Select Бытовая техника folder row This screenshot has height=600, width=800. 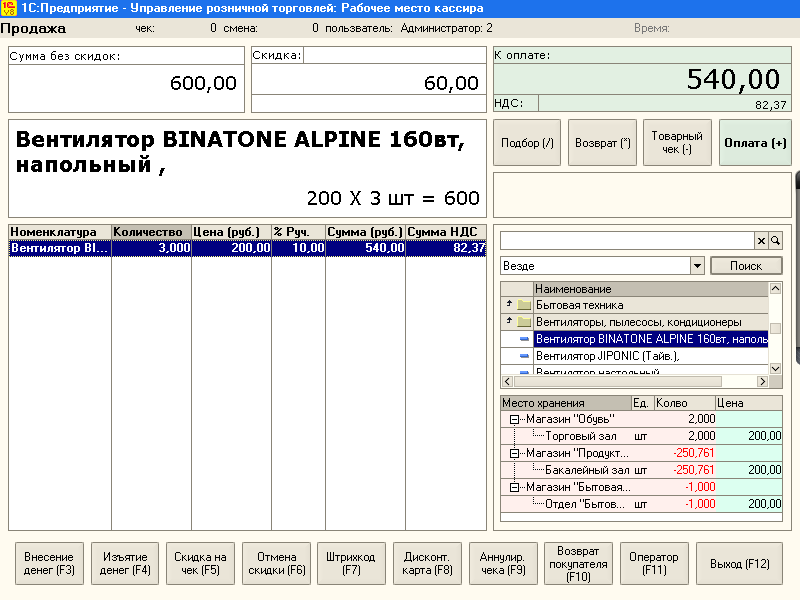tap(635, 305)
